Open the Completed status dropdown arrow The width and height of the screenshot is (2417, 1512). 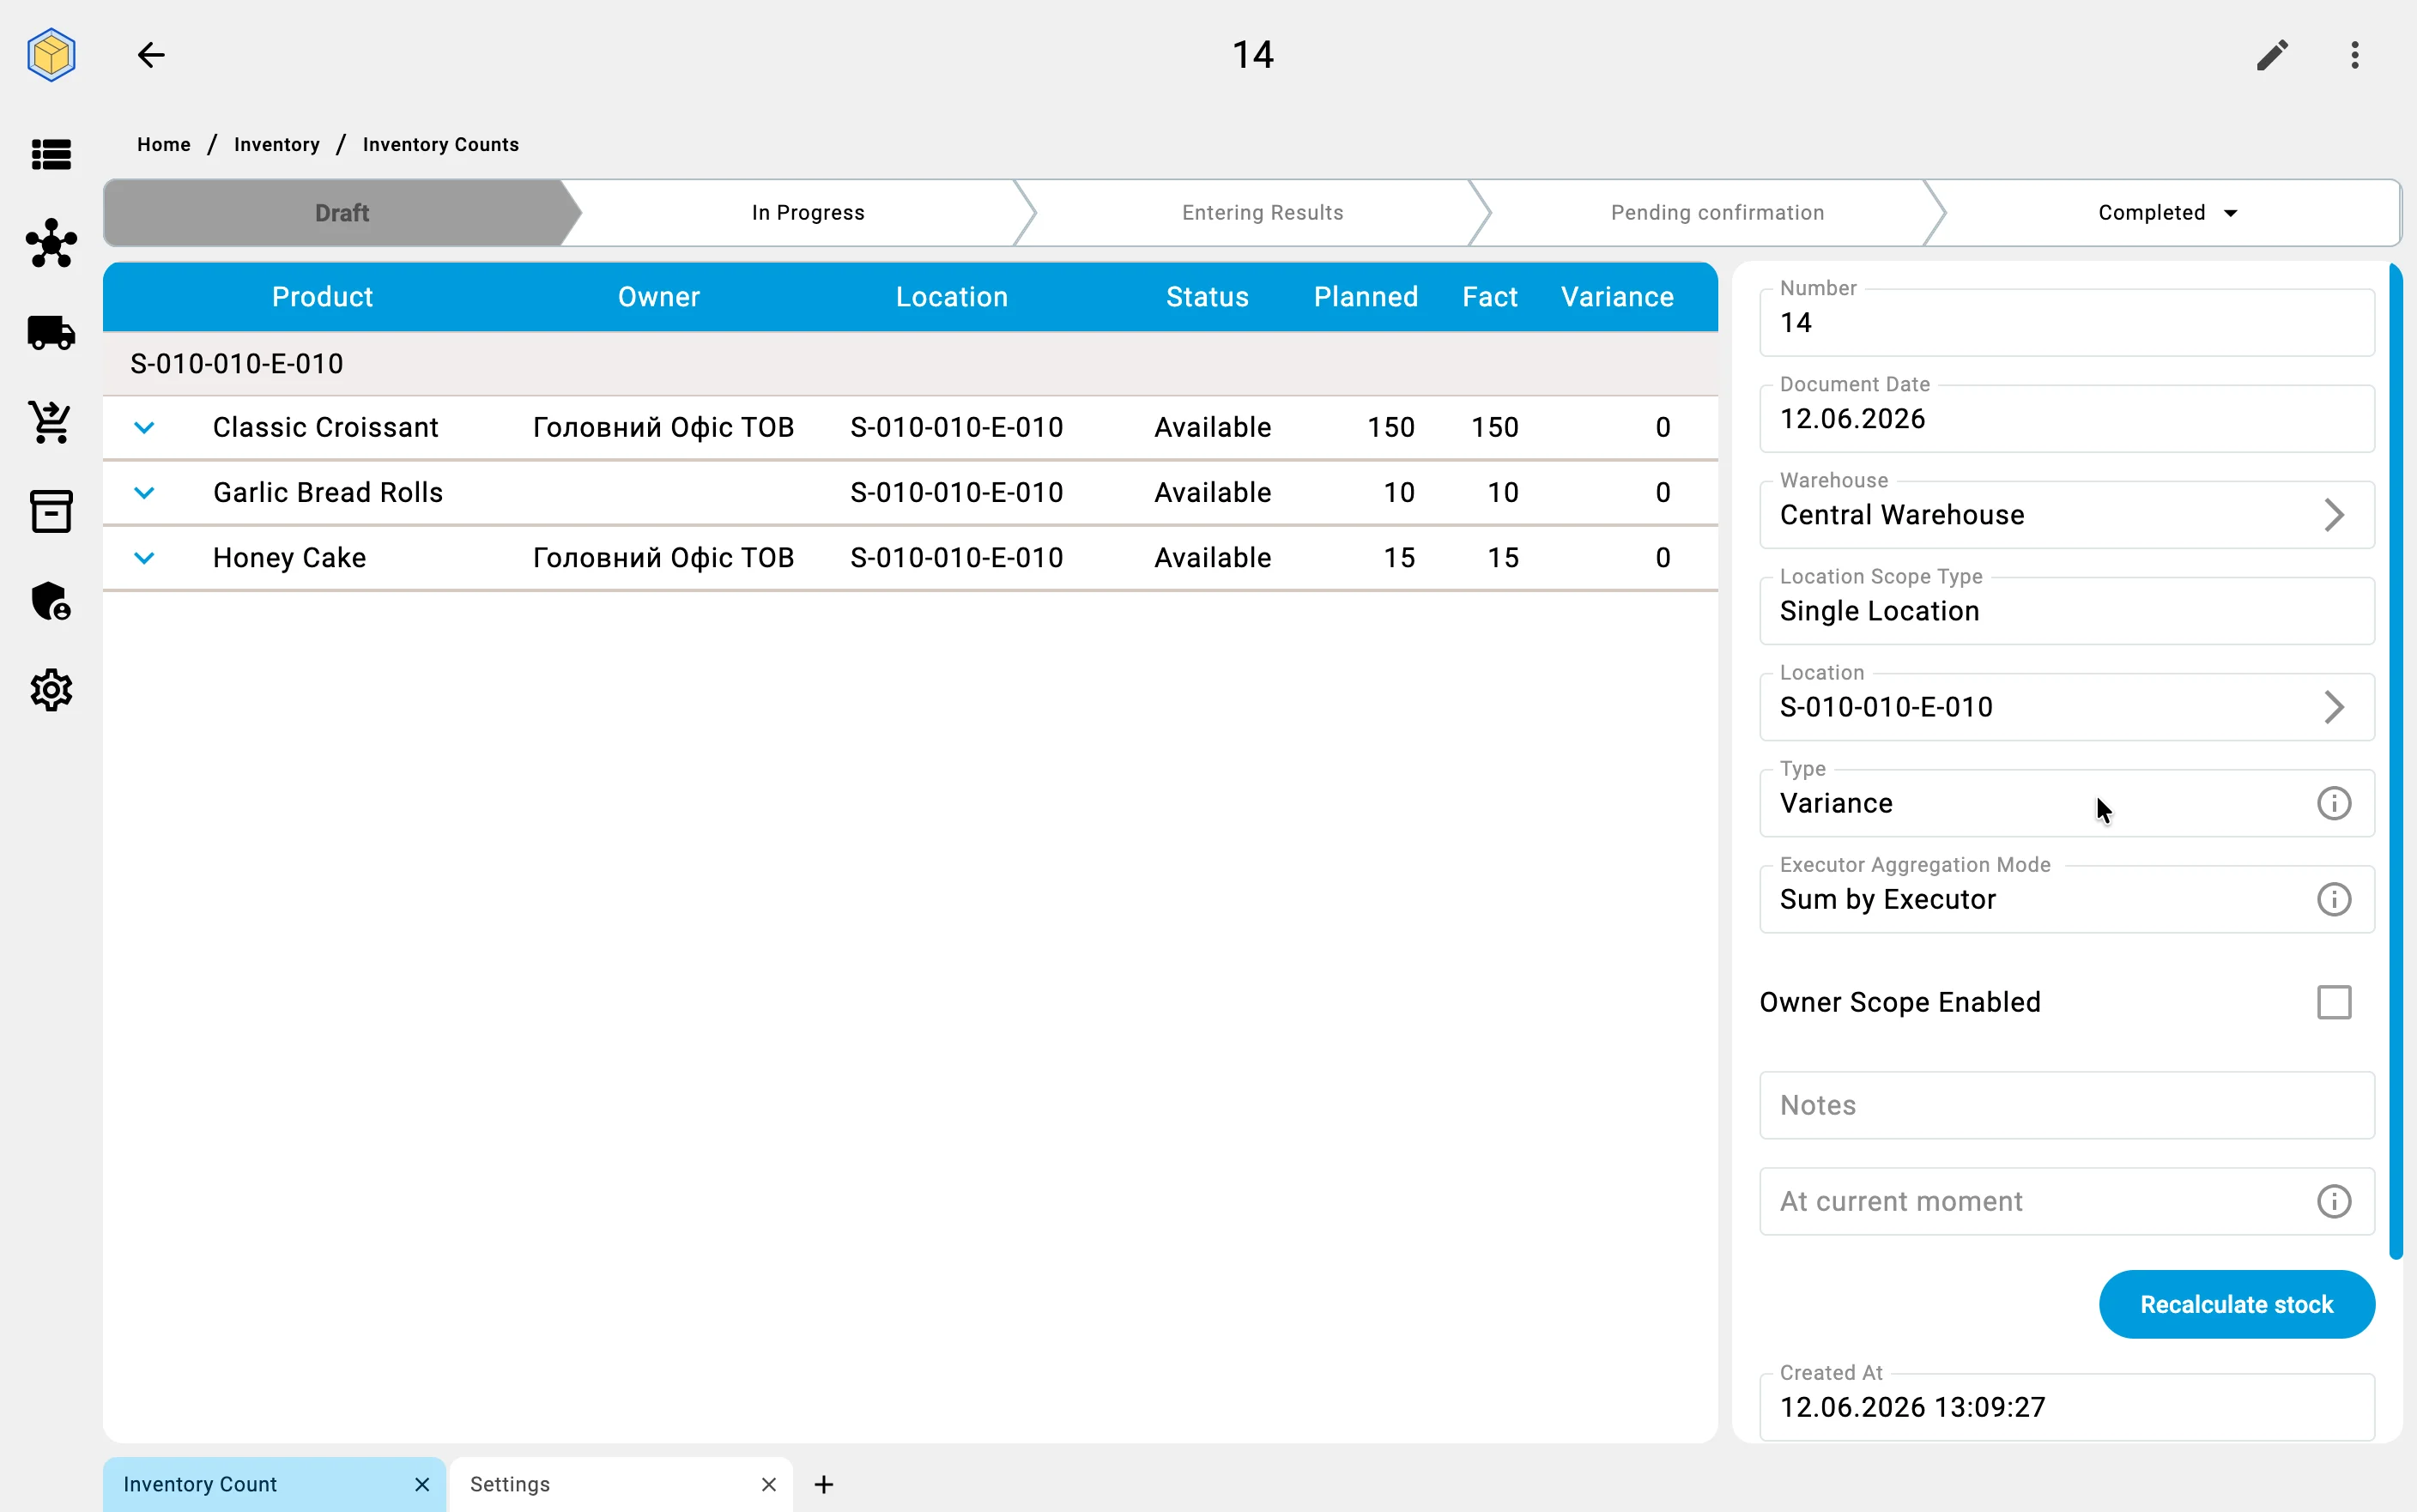click(x=2230, y=213)
